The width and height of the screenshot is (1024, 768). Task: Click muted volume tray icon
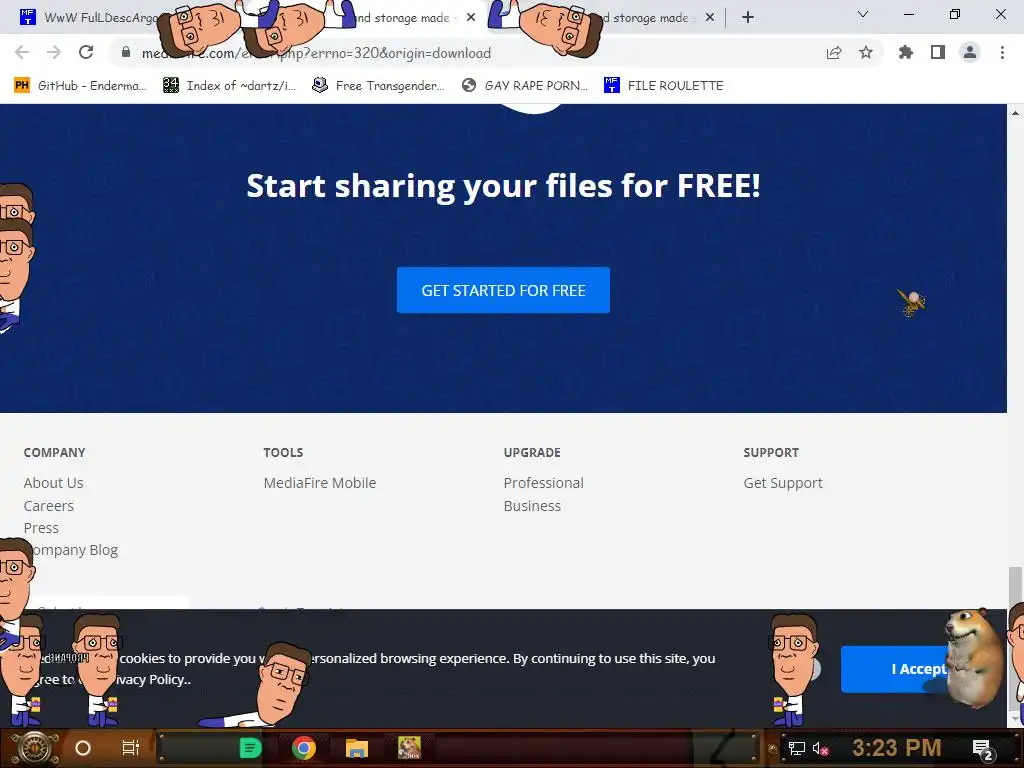click(820, 748)
